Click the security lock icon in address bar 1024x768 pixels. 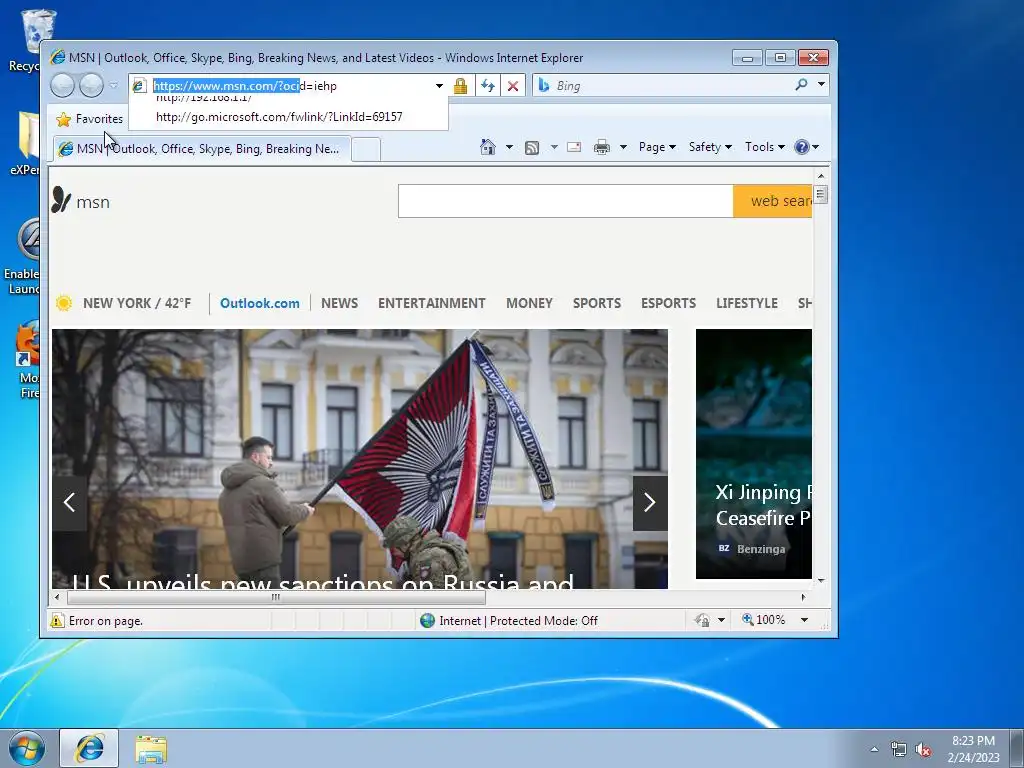(460, 86)
